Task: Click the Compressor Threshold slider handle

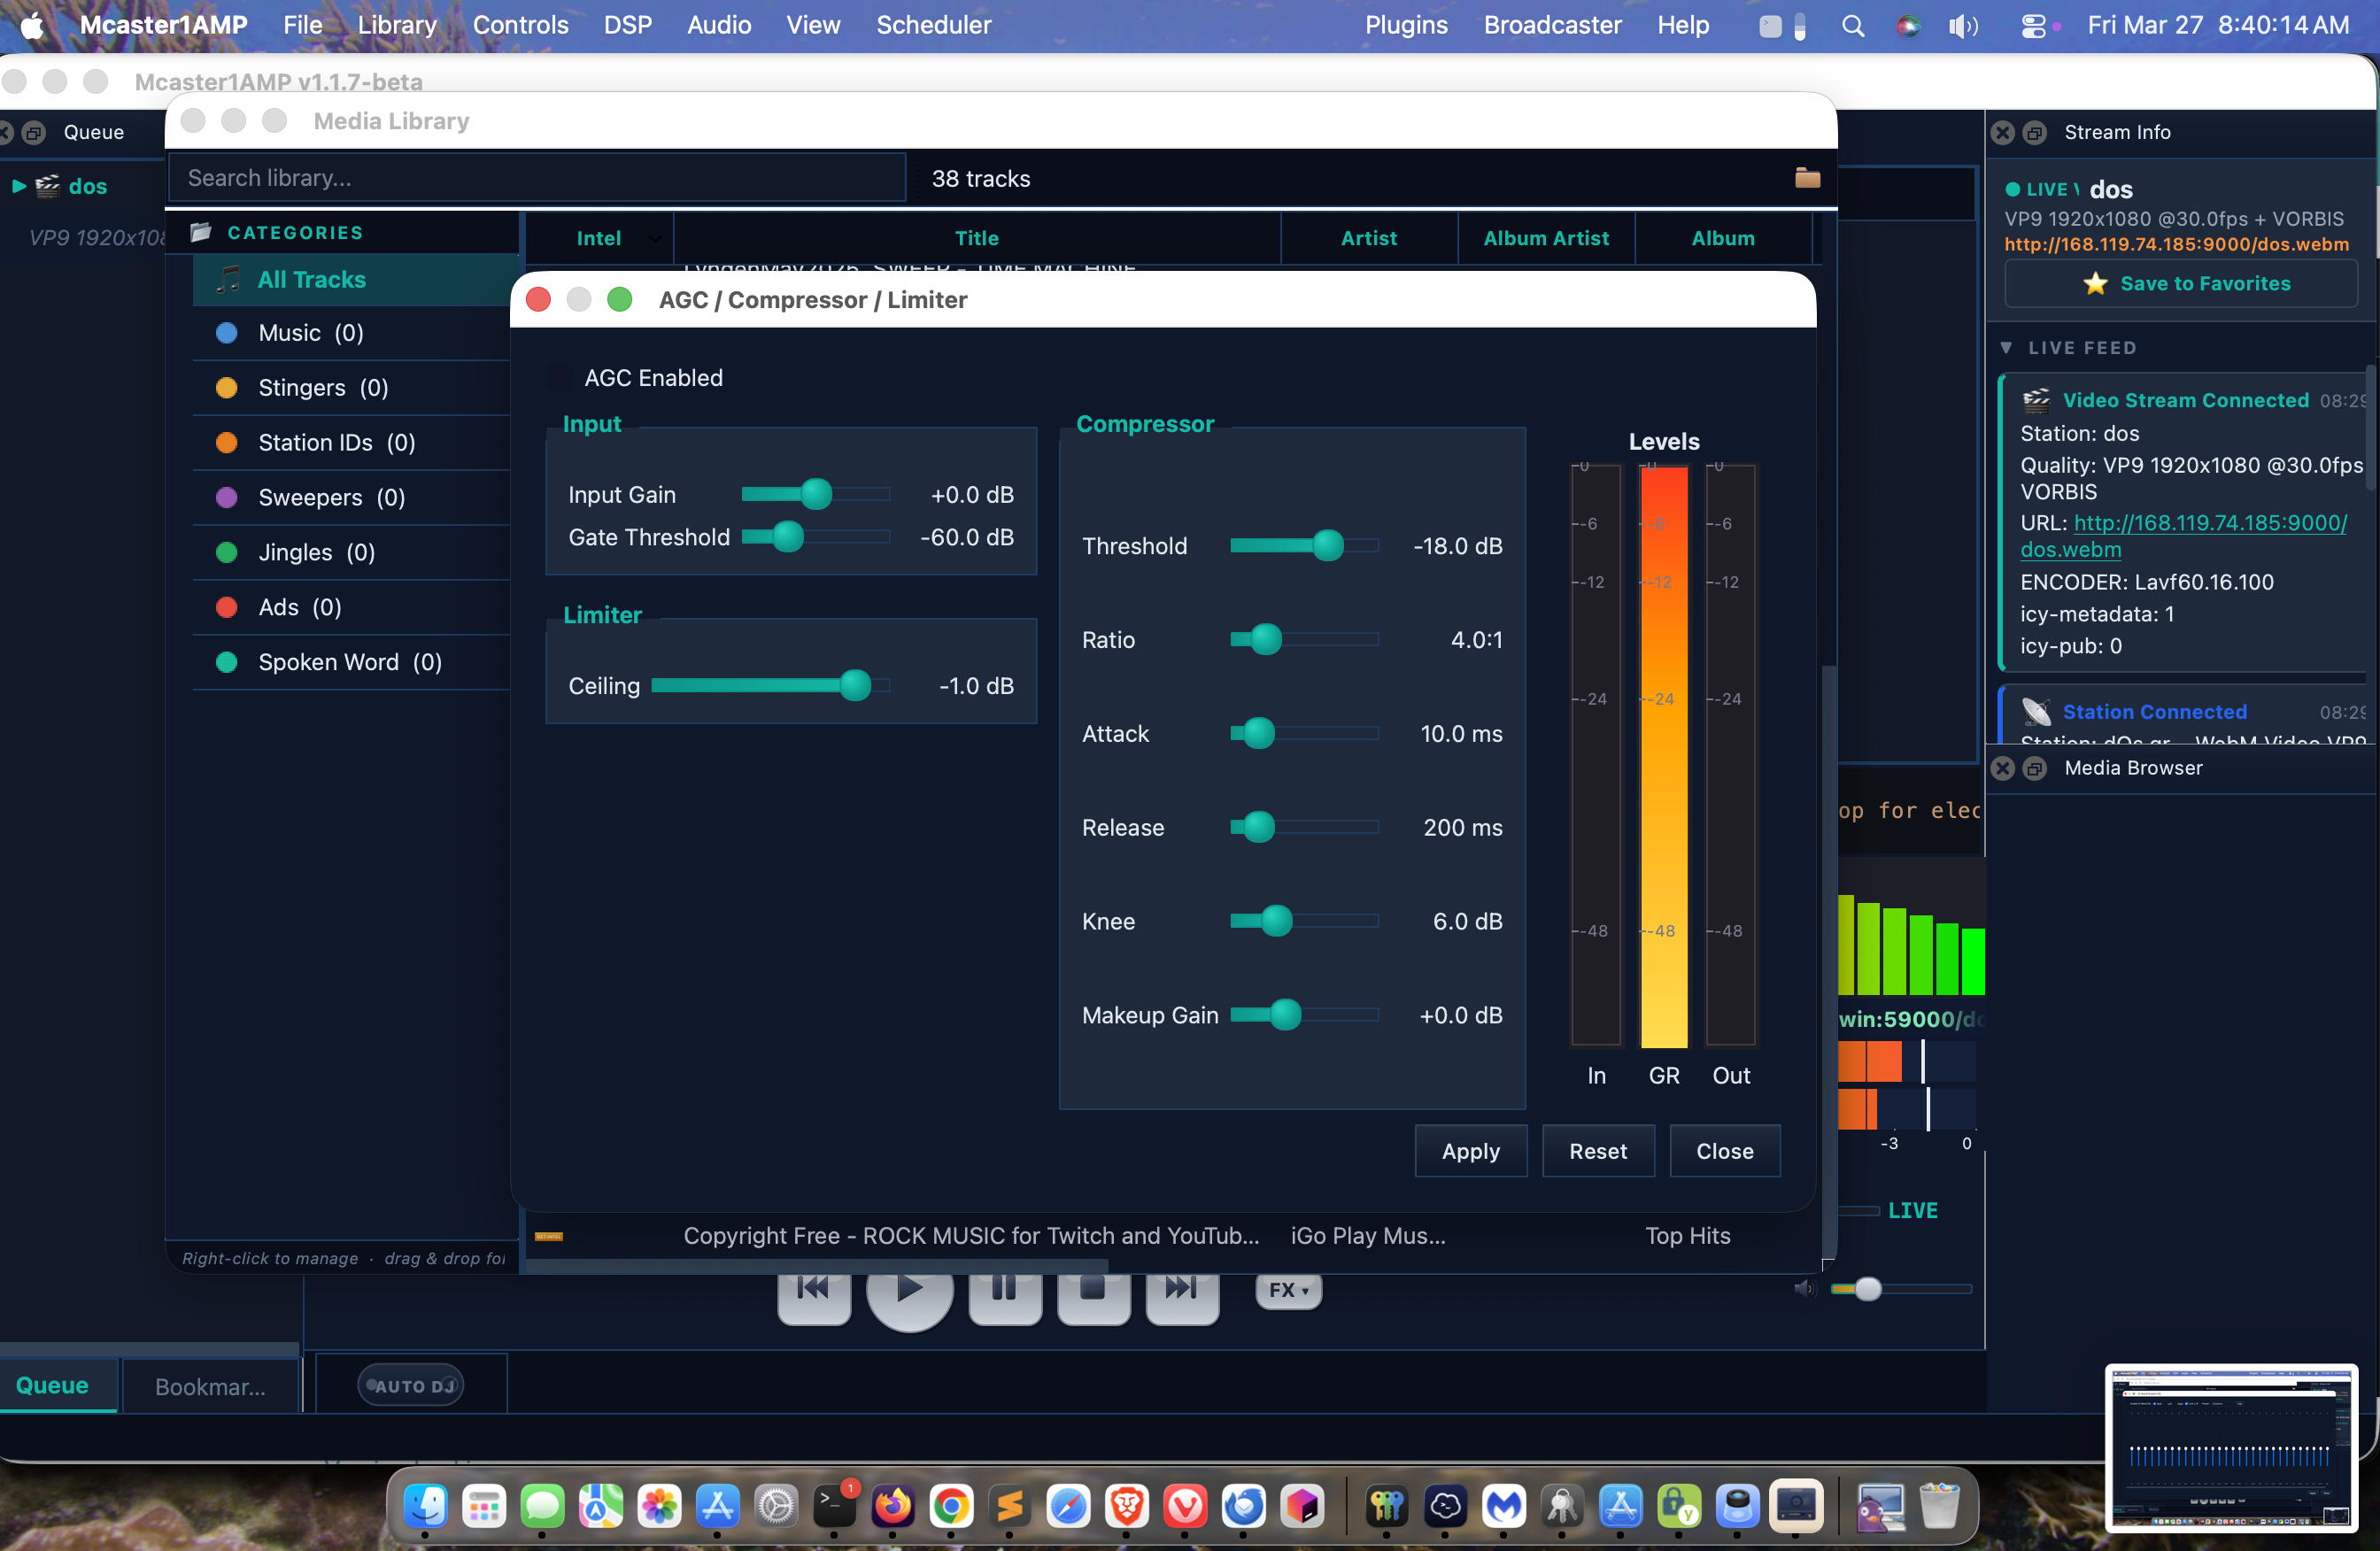Action: click(1328, 546)
